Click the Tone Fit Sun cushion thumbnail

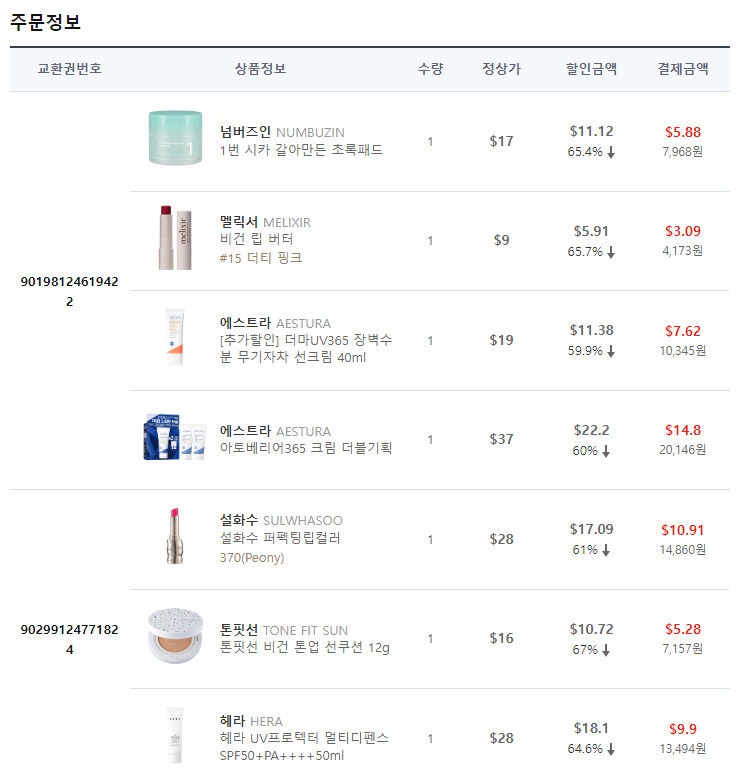[x=175, y=637]
